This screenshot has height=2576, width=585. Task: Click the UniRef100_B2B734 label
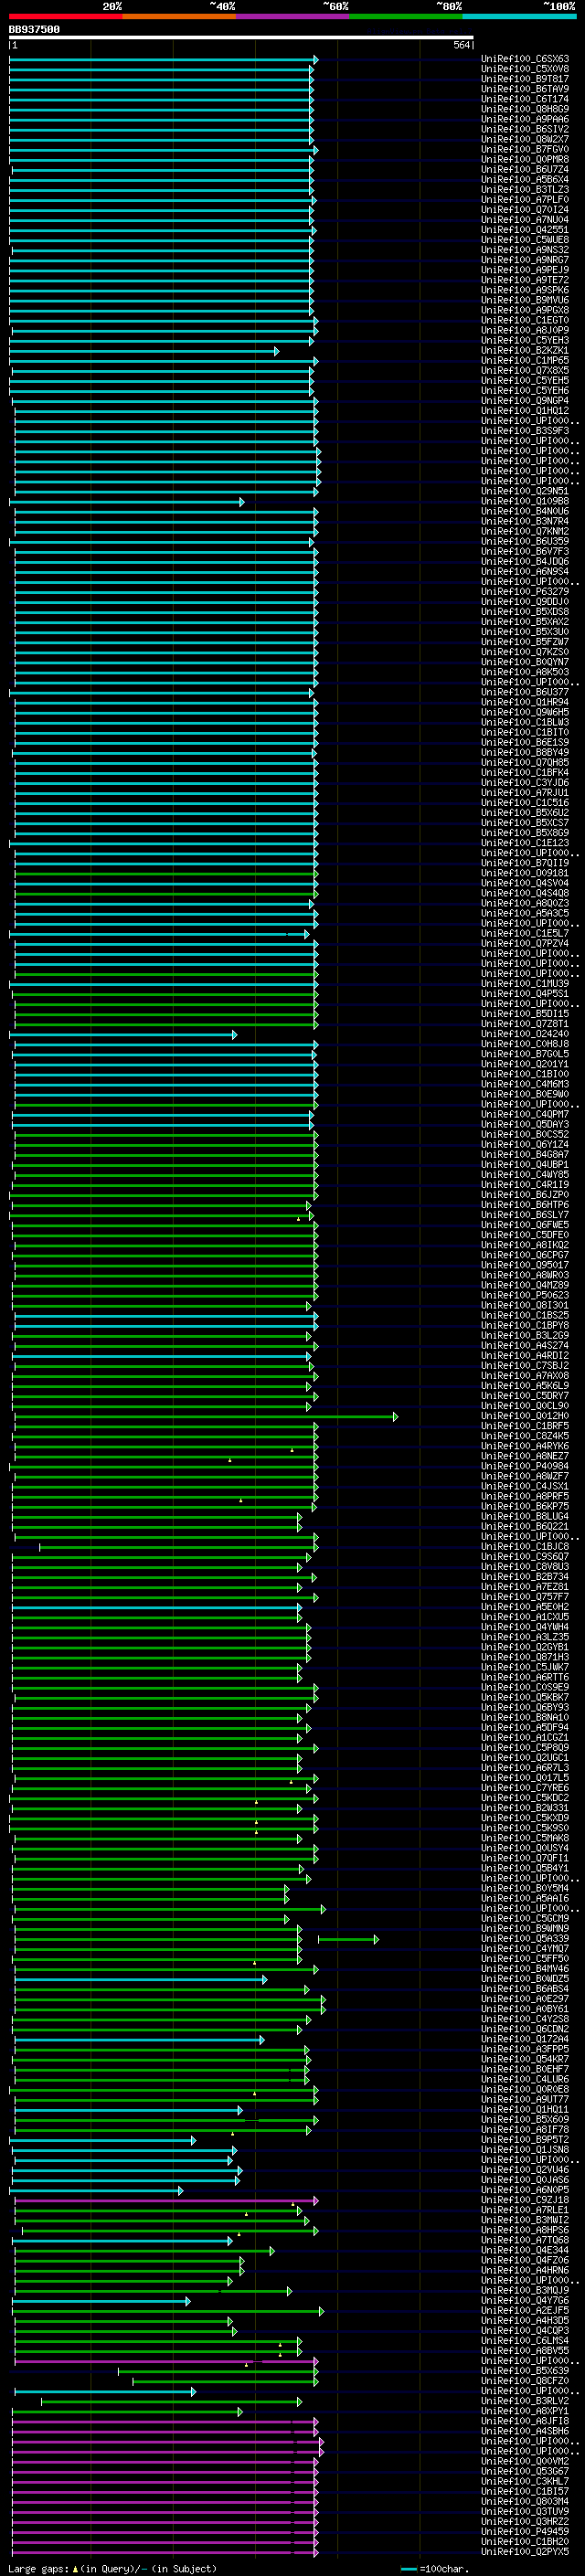coord(525,1577)
